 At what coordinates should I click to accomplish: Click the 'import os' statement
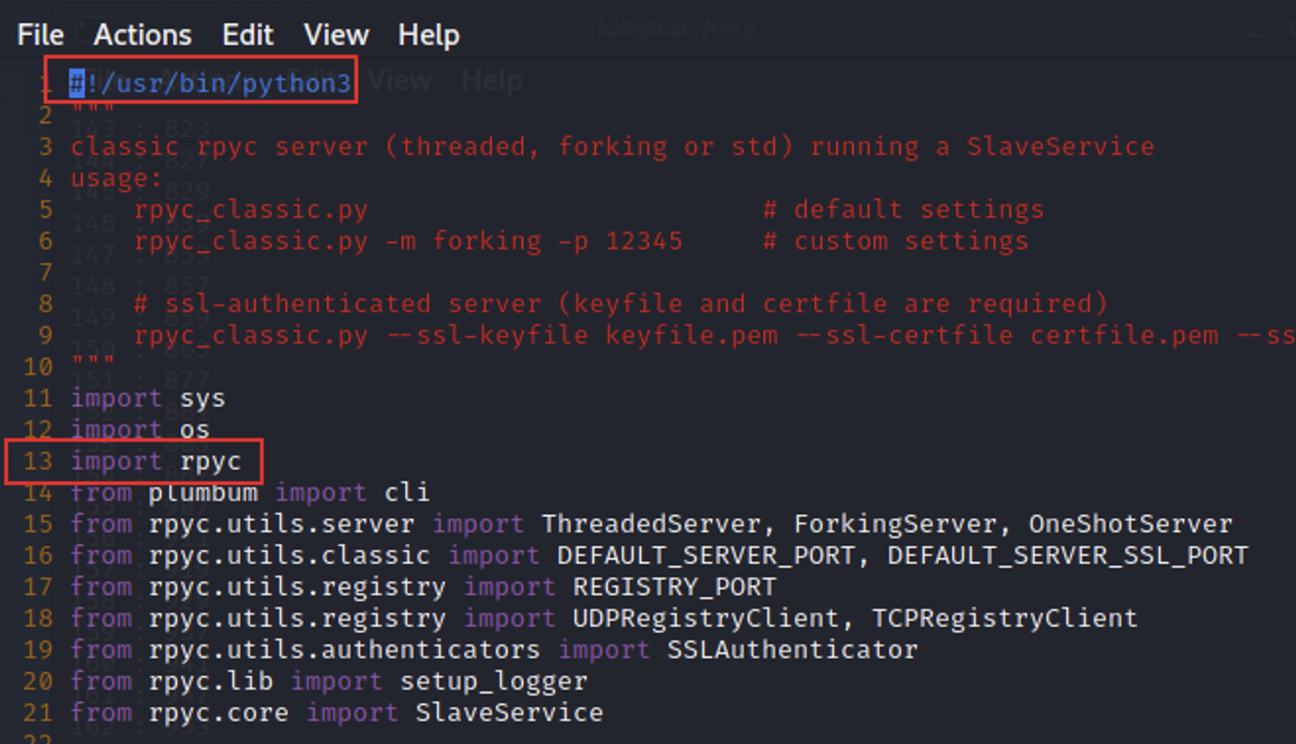click(140, 430)
